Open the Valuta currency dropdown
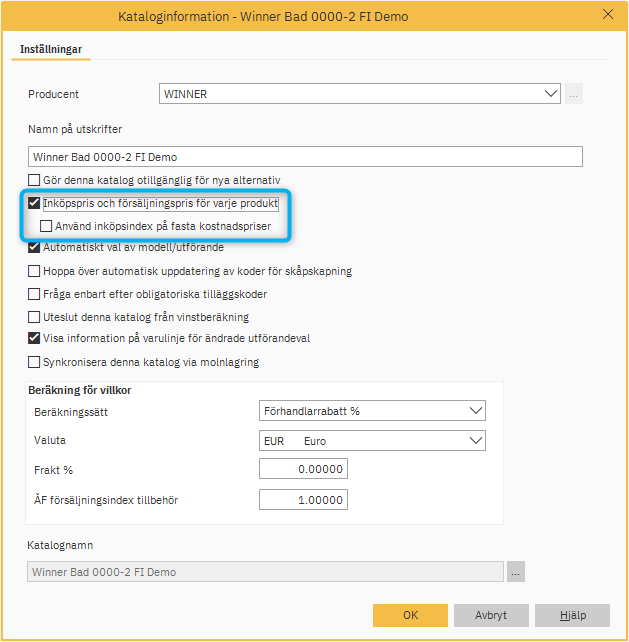 click(x=474, y=441)
